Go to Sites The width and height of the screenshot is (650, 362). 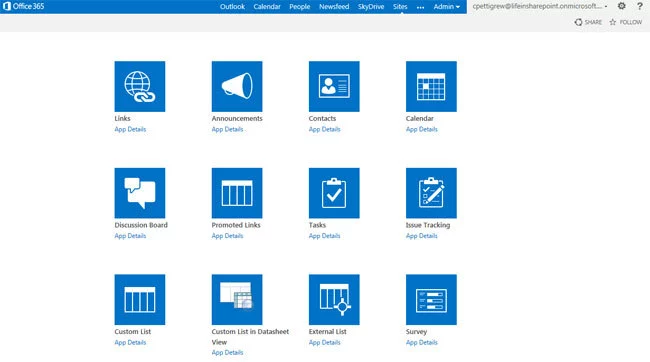point(400,7)
